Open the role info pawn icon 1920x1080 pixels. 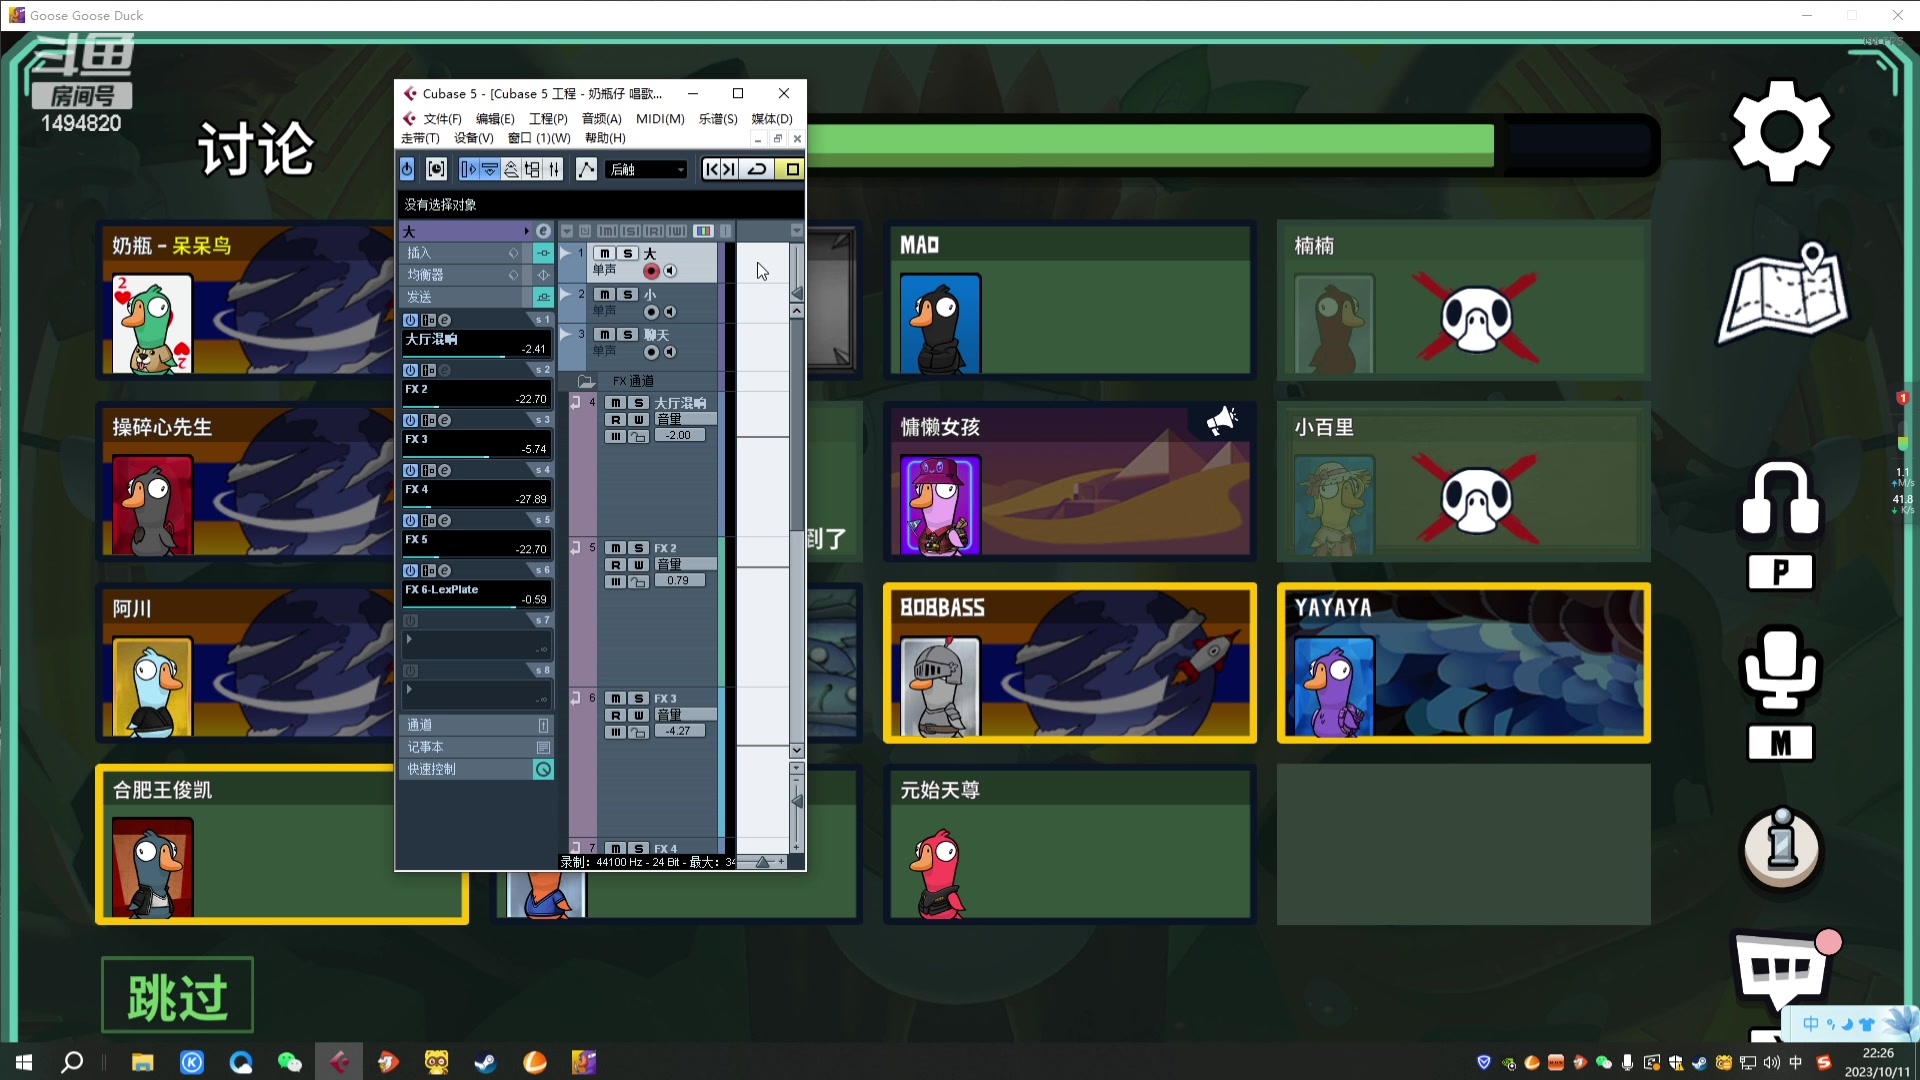click(1781, 848)
